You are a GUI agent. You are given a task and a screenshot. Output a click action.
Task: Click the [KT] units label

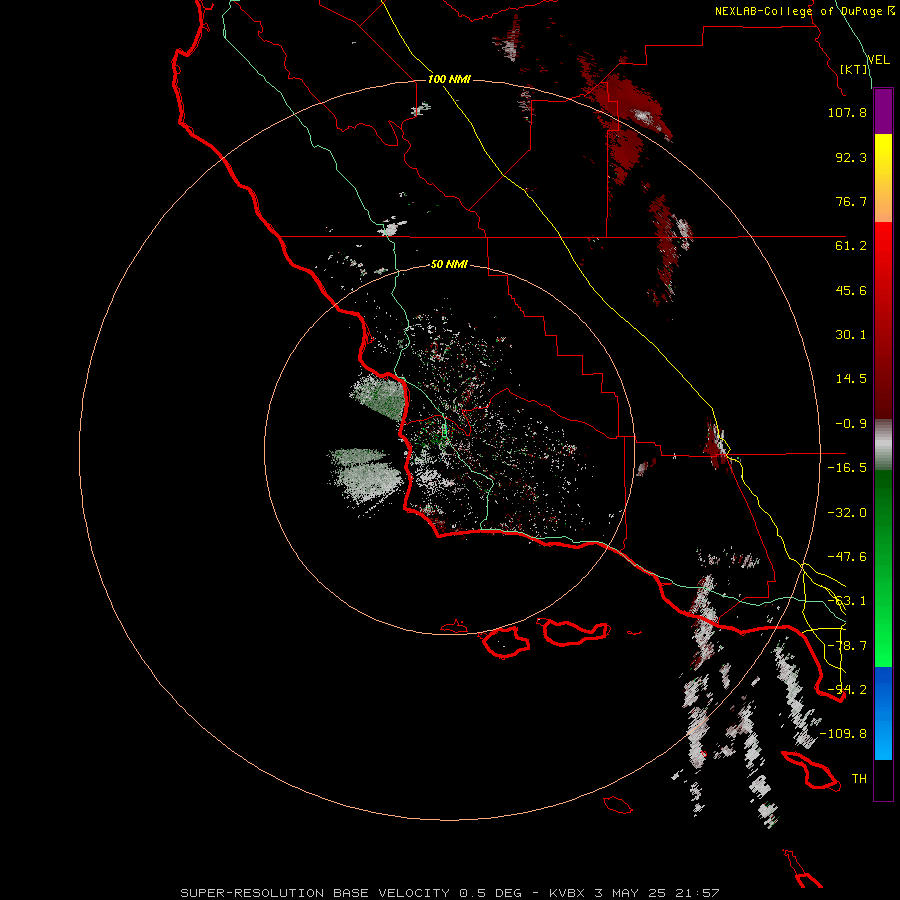854,69
